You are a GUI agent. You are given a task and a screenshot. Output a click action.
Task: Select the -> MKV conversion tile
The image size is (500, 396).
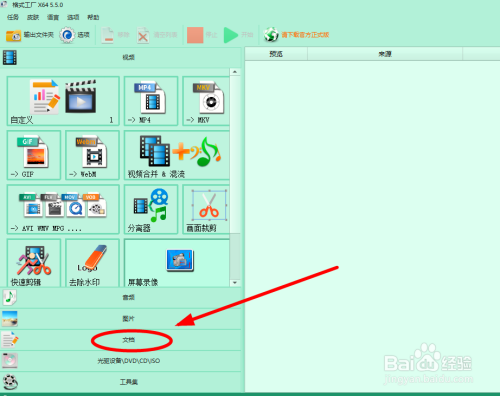[206, 101]
